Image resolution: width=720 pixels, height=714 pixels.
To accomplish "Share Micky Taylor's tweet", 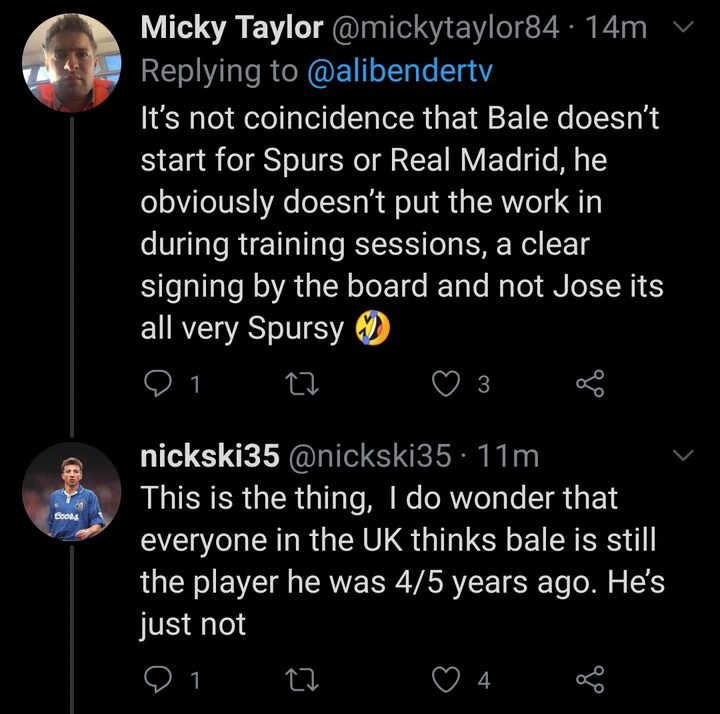I will click(591, 383).
